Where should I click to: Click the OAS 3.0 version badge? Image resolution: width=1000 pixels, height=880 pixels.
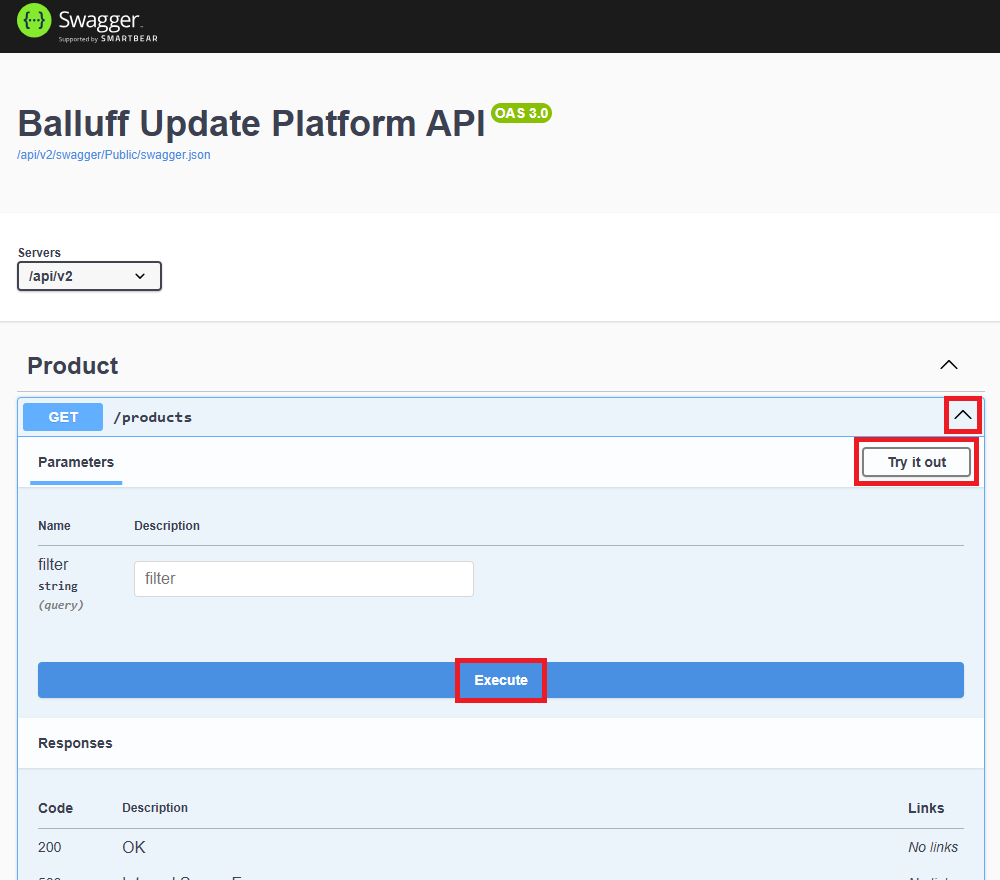521,113
